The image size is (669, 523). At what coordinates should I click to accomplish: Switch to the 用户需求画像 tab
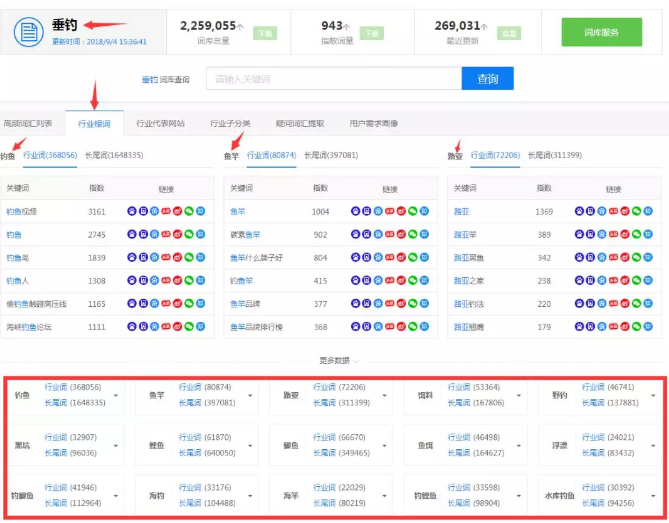pyautogui.click(x=373, y=124)
